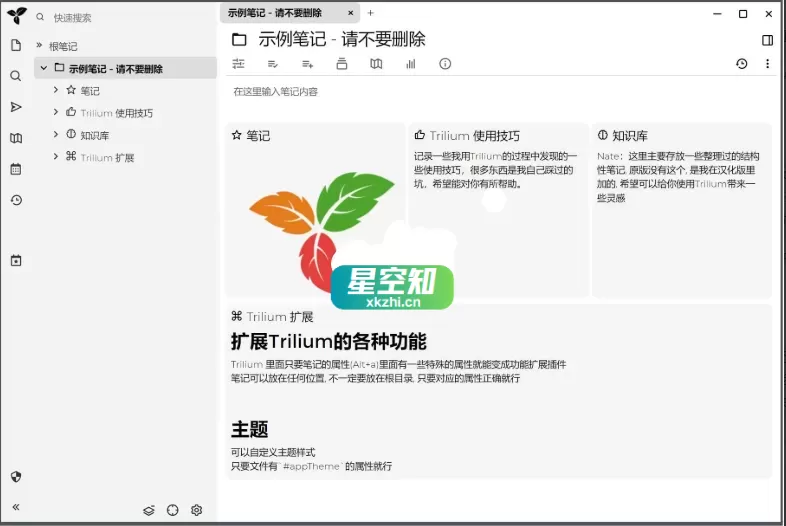
Task: Create a new note from sidebar
Action: 16,45
